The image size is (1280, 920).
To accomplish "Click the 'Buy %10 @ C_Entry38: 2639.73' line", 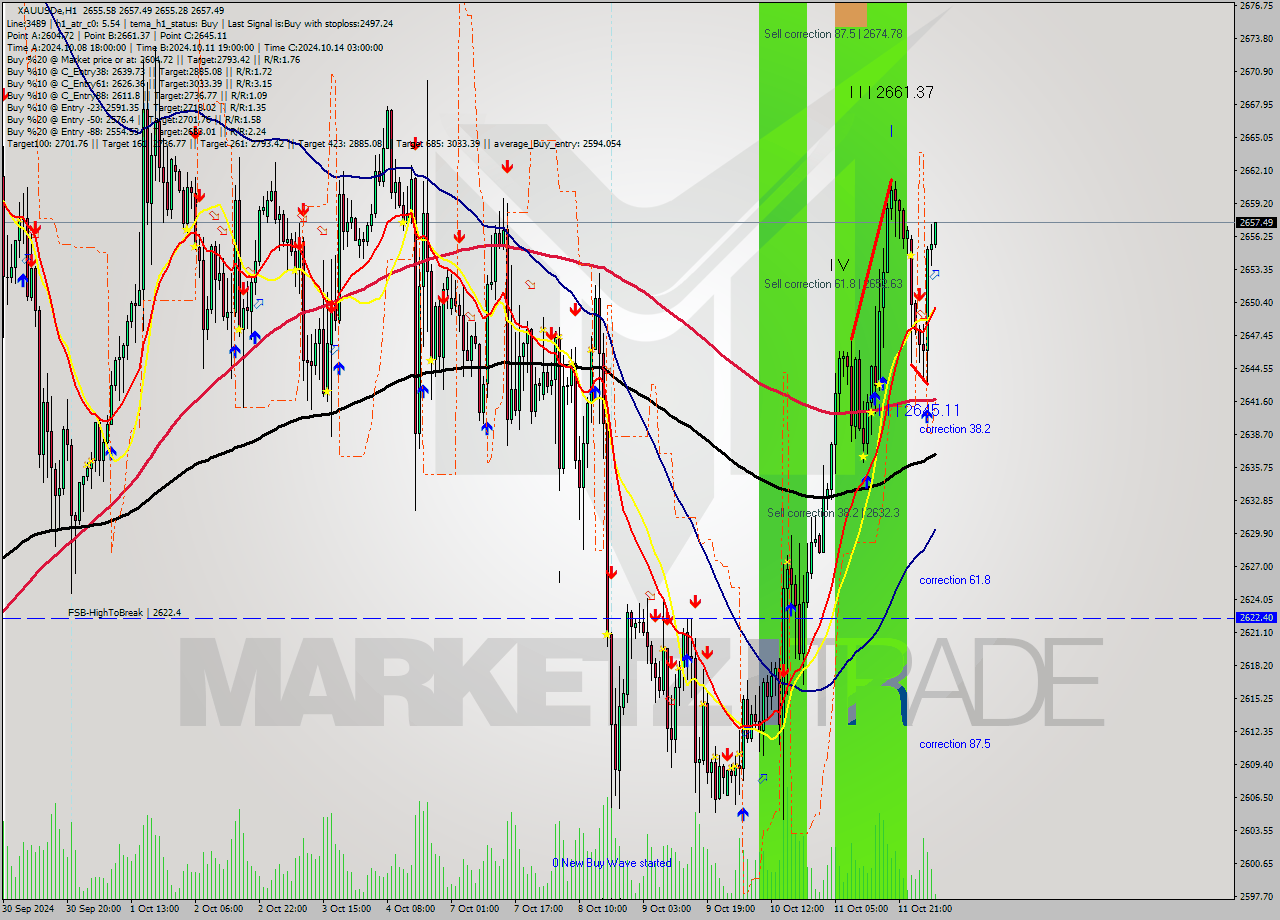I will point(139,71).
